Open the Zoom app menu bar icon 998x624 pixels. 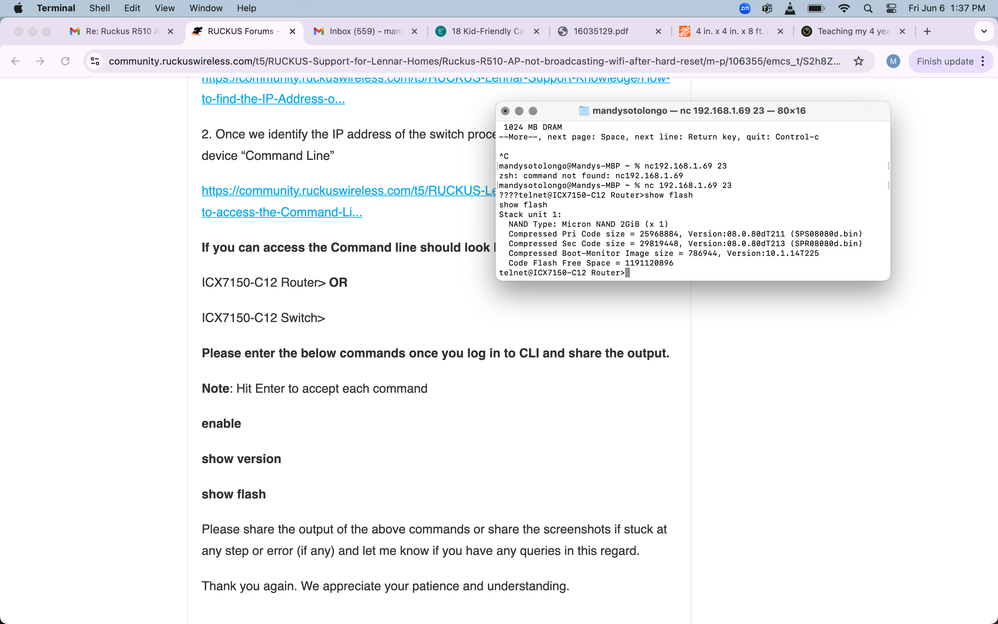pos(744,8)
